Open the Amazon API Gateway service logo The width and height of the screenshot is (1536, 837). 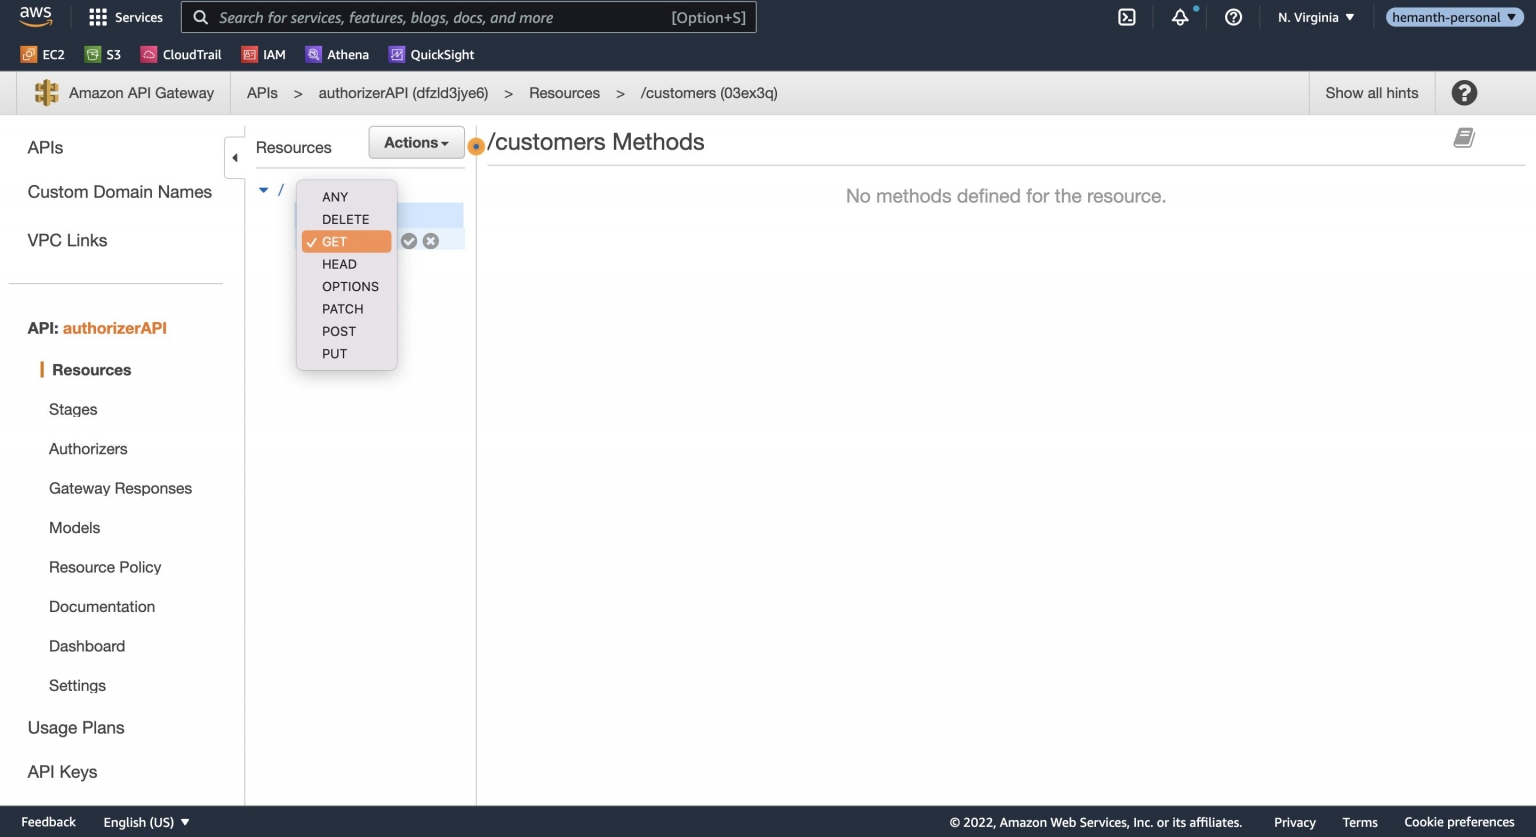[x=46, y=92]
